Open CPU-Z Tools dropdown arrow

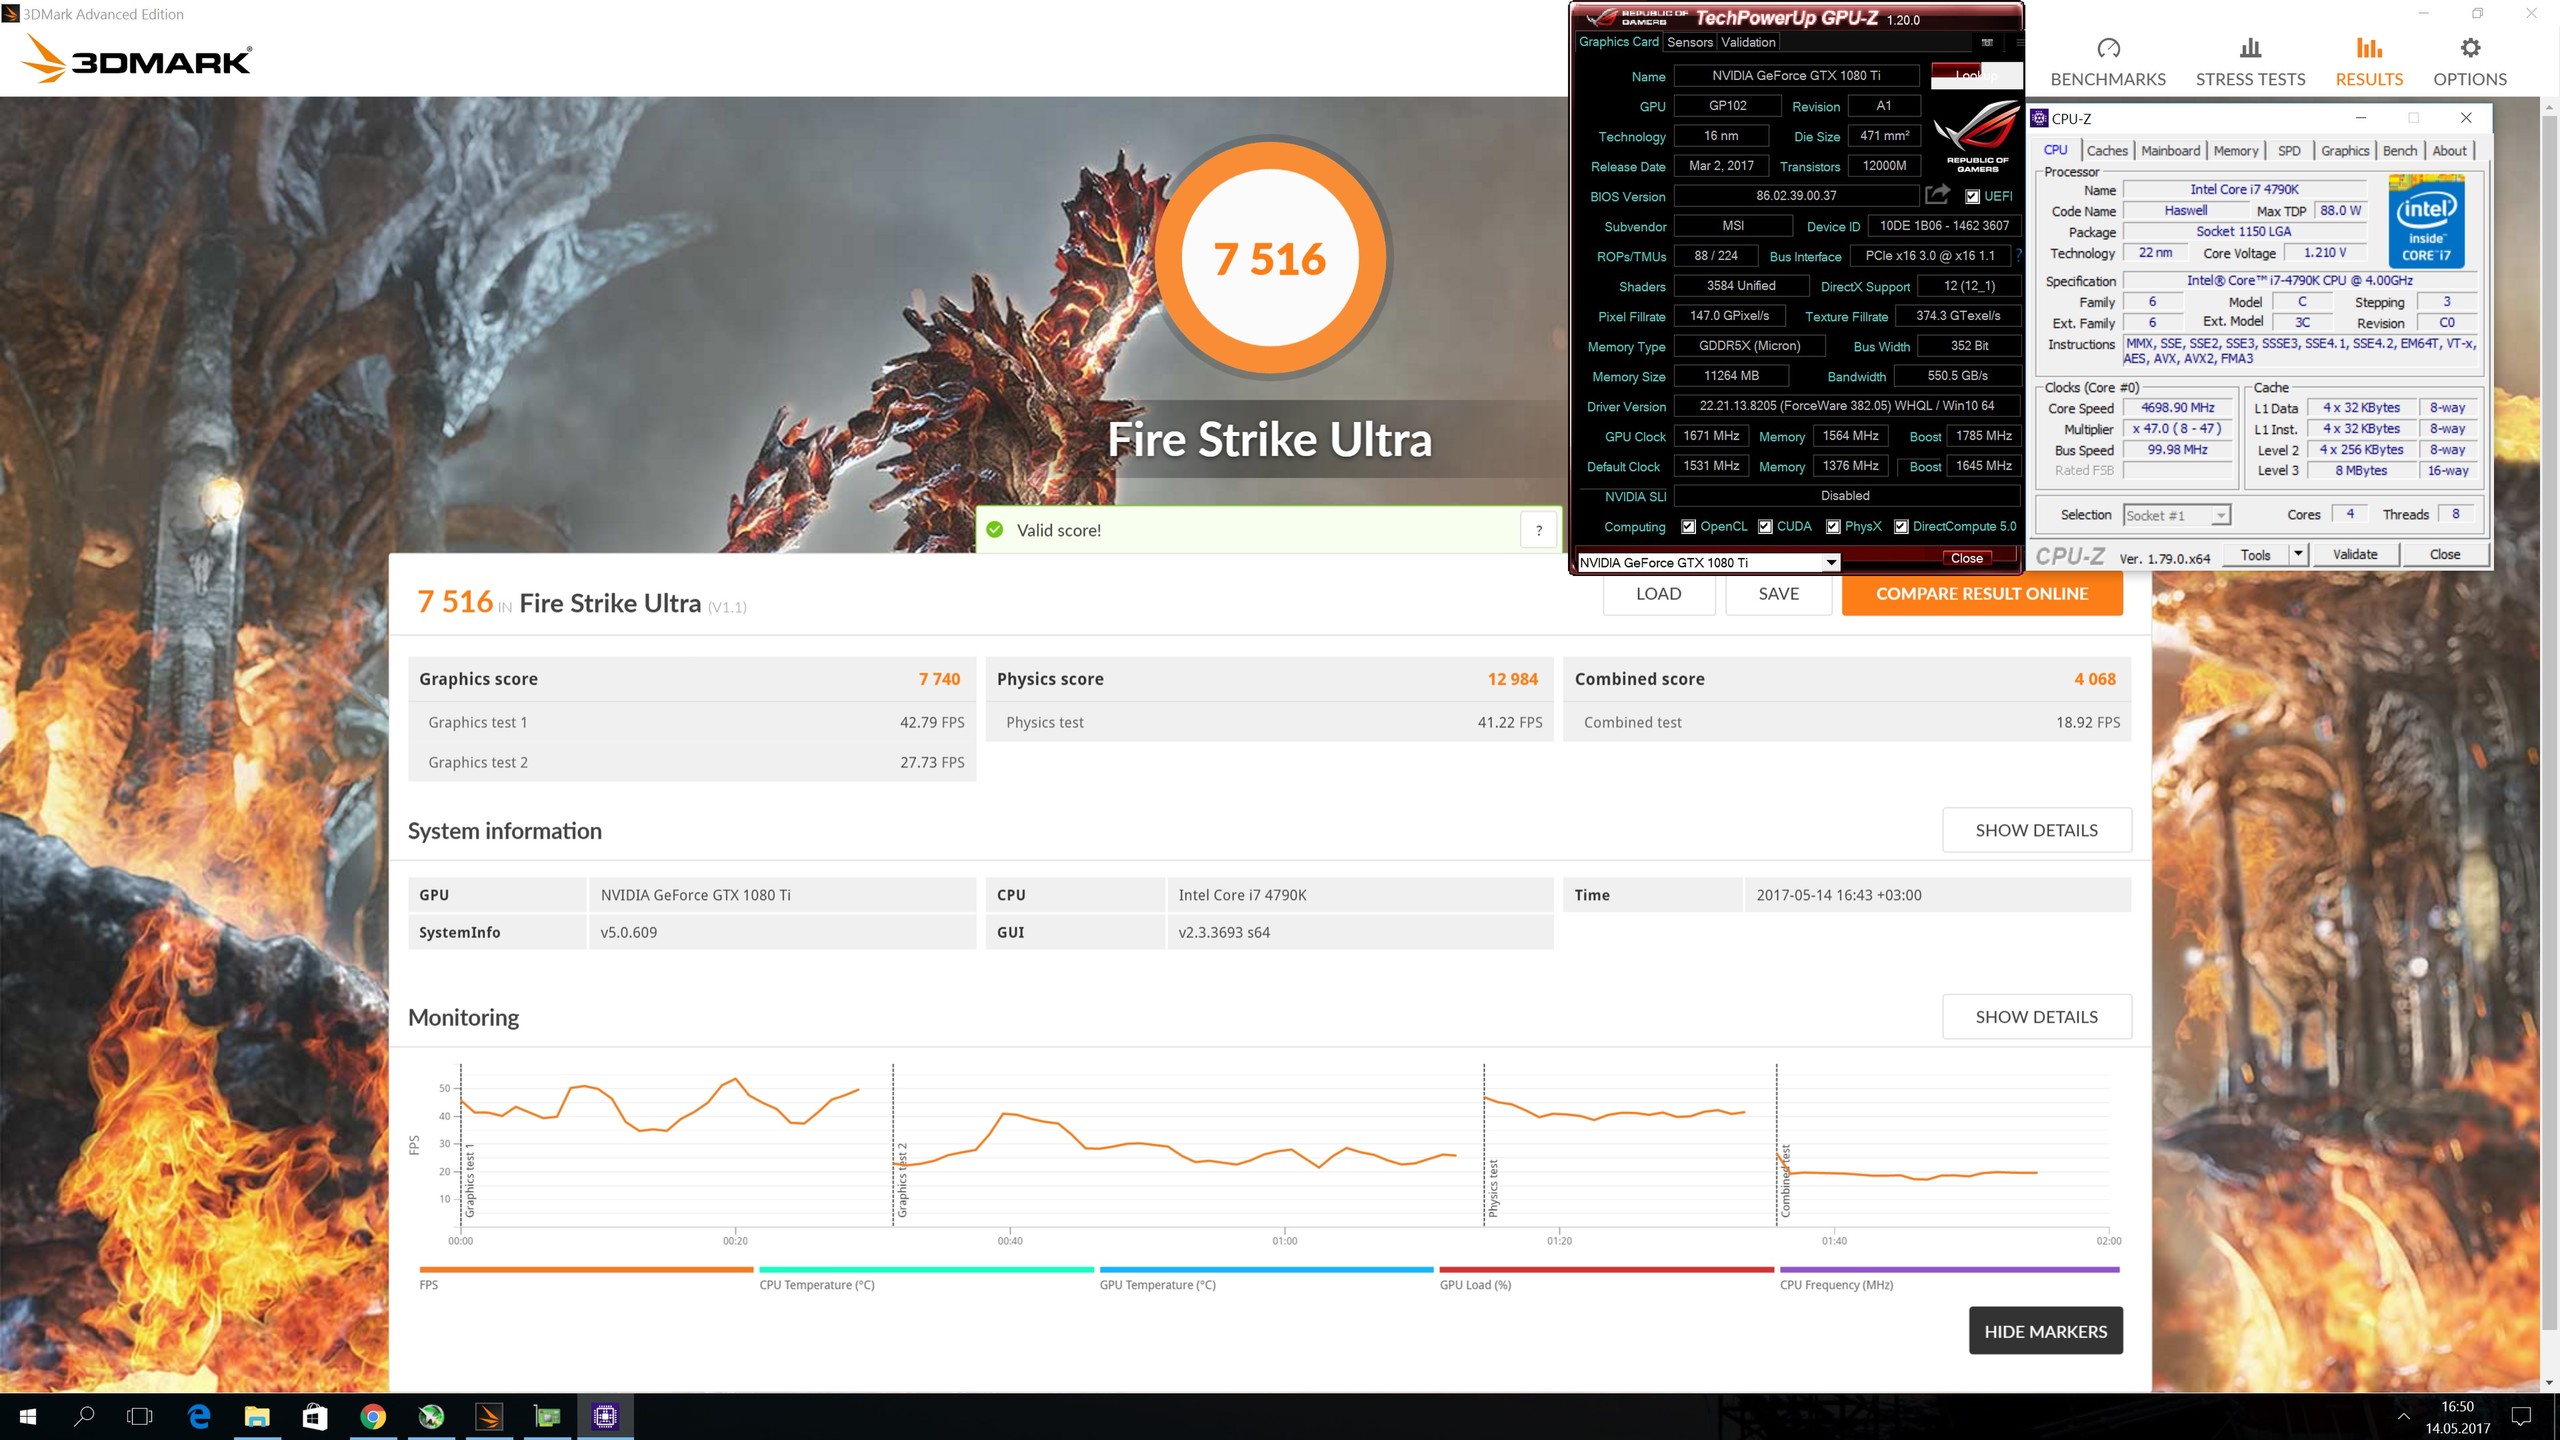click(2298, 554)
